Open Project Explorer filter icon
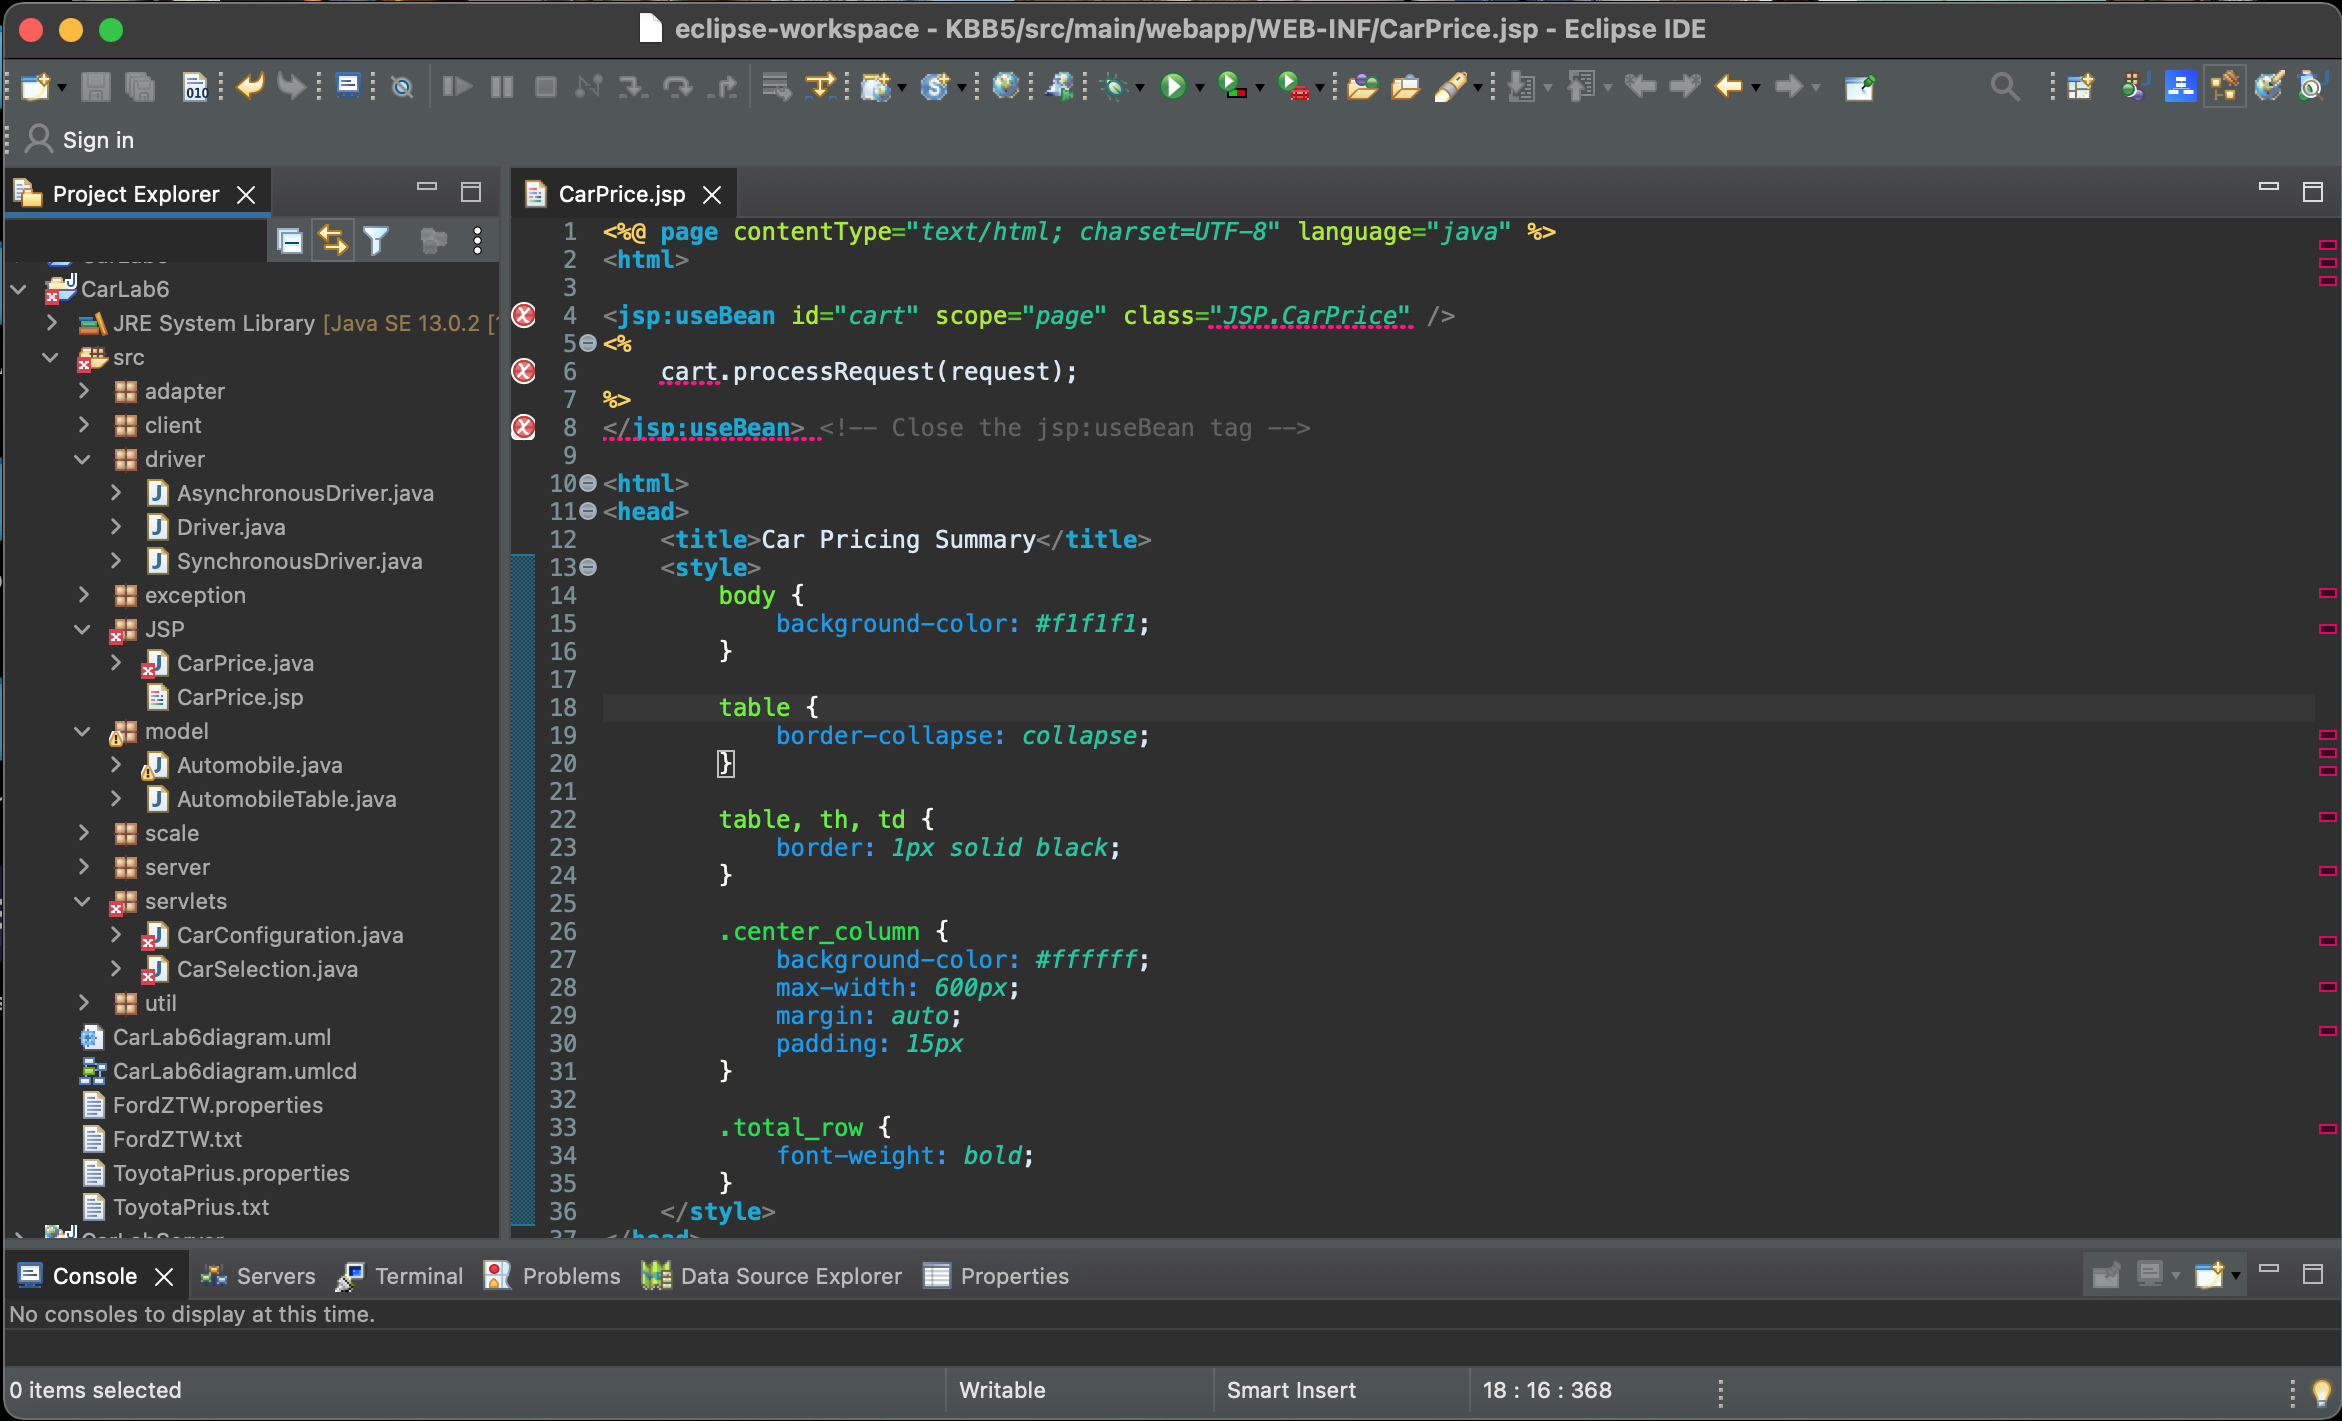This screenshot has height=1421, width=2342. tap(376, 241)
